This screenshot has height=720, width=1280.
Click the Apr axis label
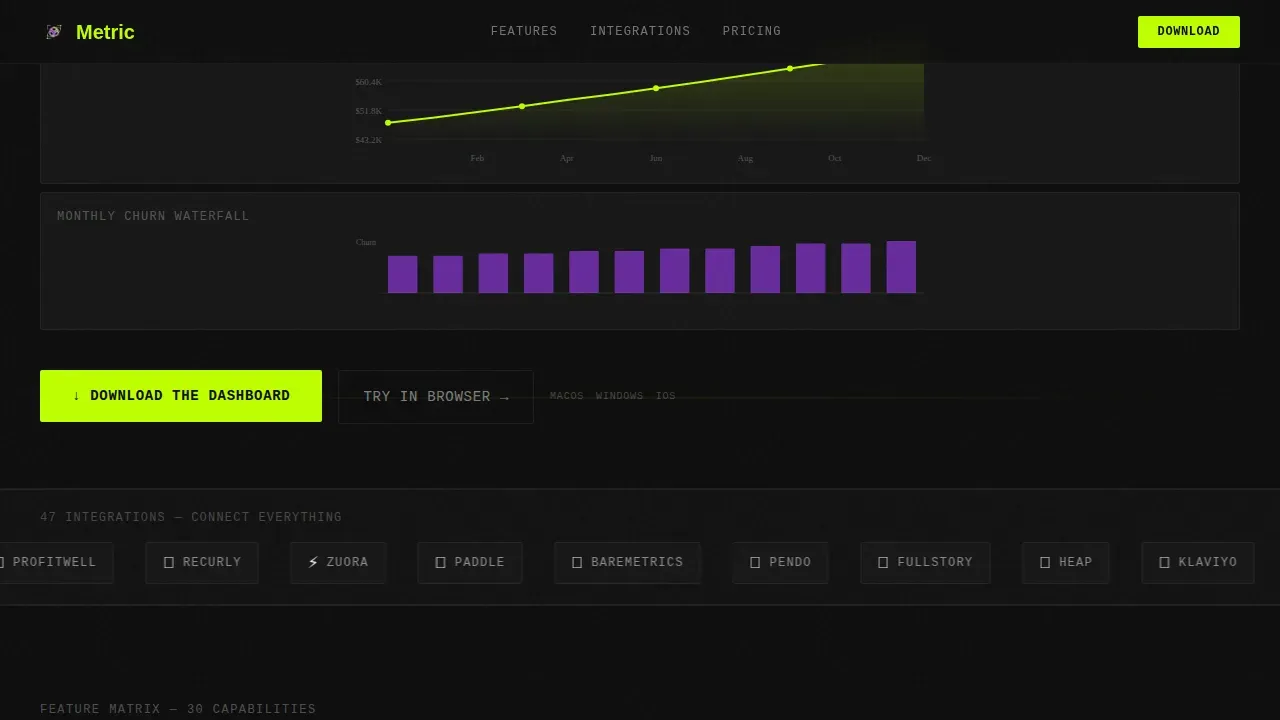(567, 158)
